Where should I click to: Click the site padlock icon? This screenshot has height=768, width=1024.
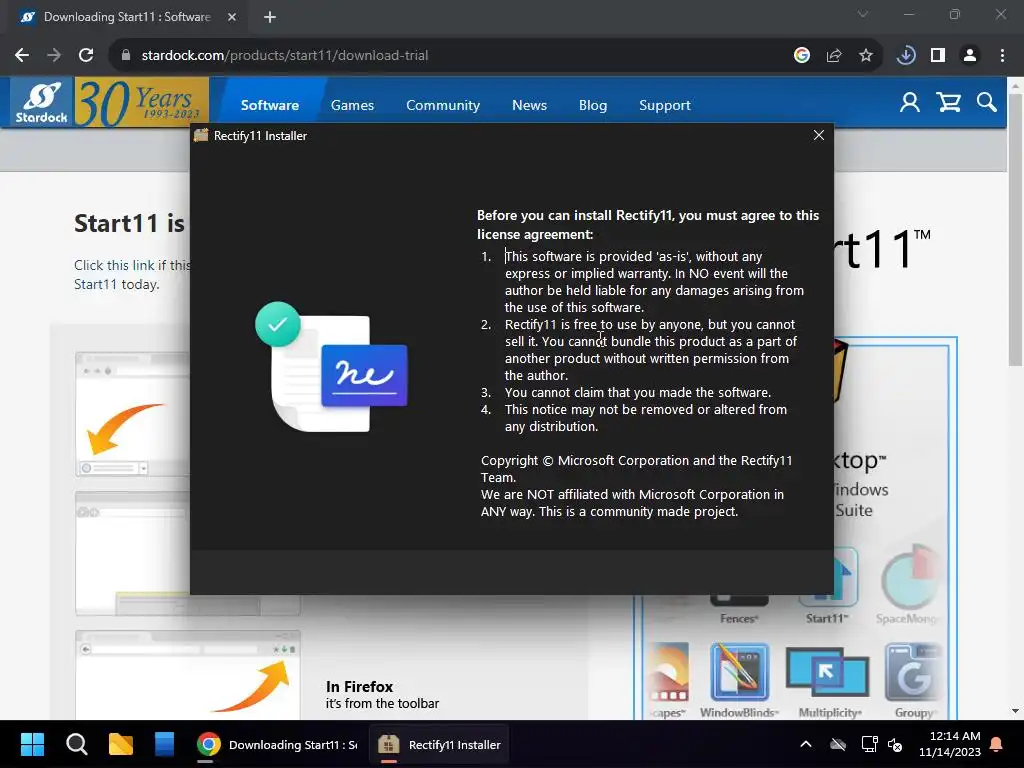pyautogui.click(x=125, y=56)
